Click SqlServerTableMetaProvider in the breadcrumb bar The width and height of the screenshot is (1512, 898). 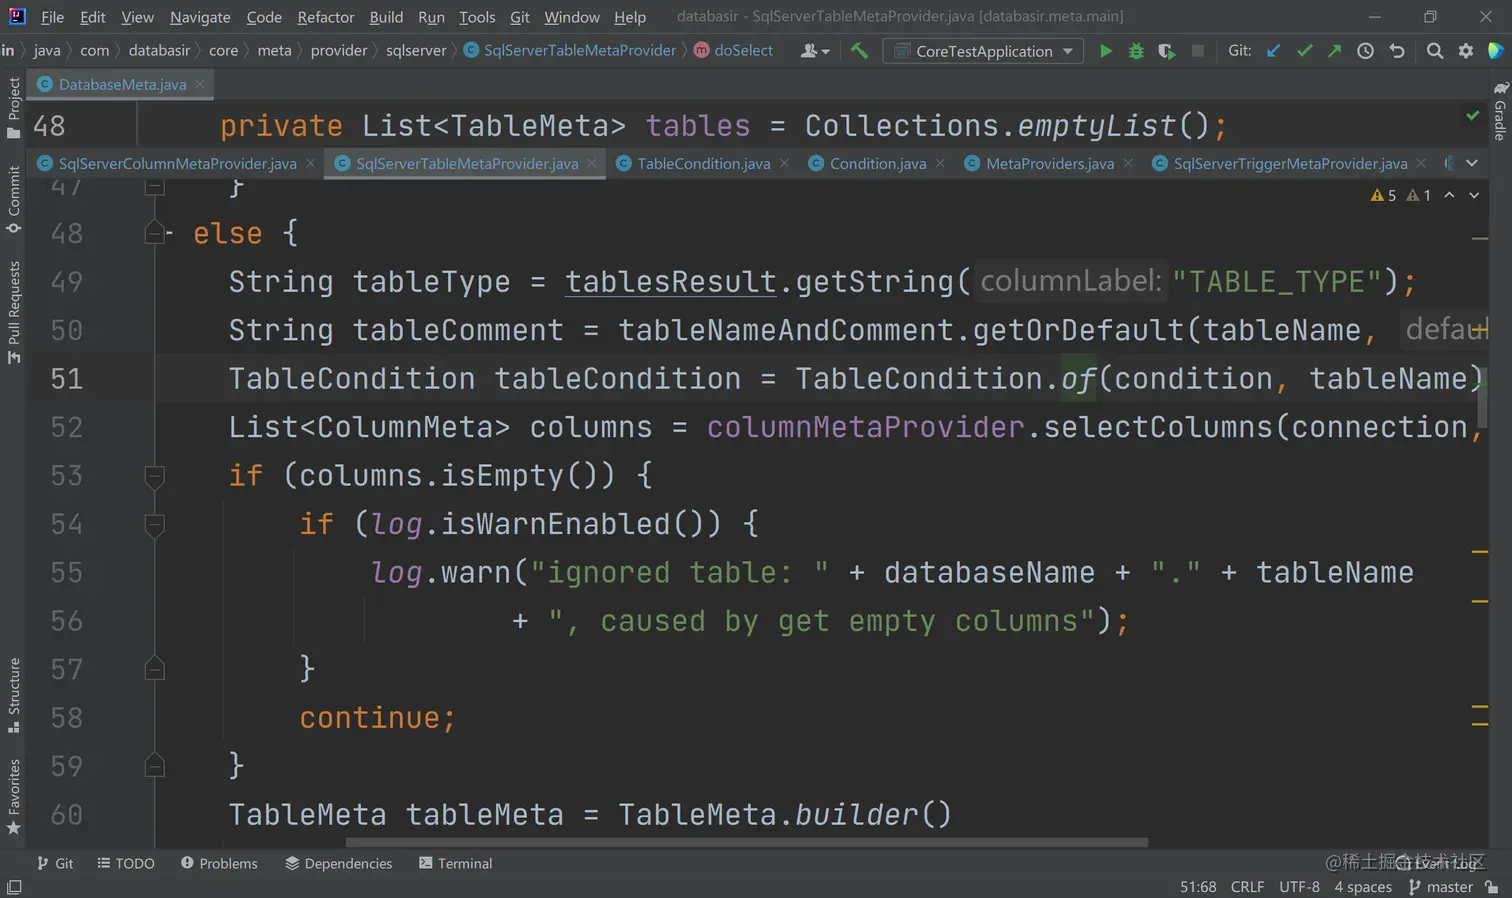(x=570, y=51)
